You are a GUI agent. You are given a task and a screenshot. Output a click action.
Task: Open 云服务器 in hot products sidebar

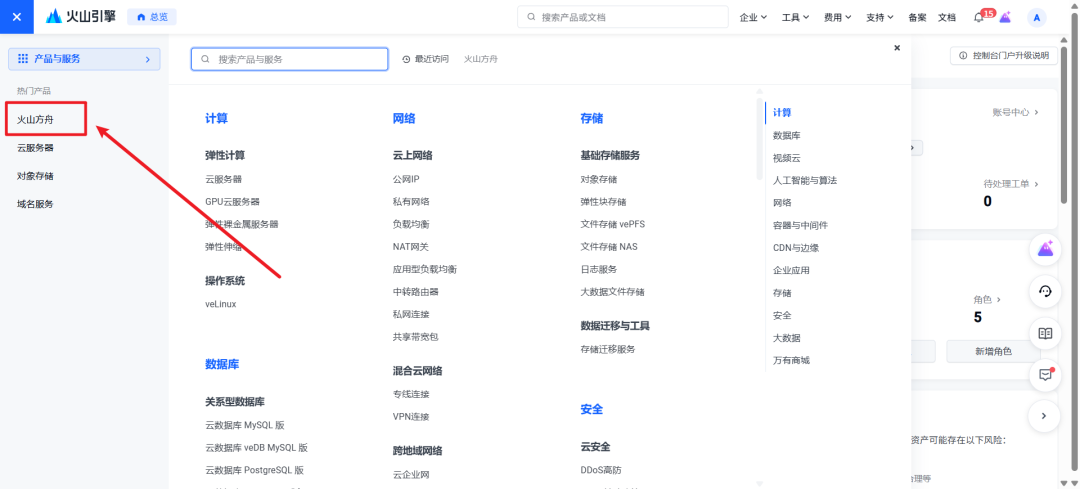click(36, 147)
